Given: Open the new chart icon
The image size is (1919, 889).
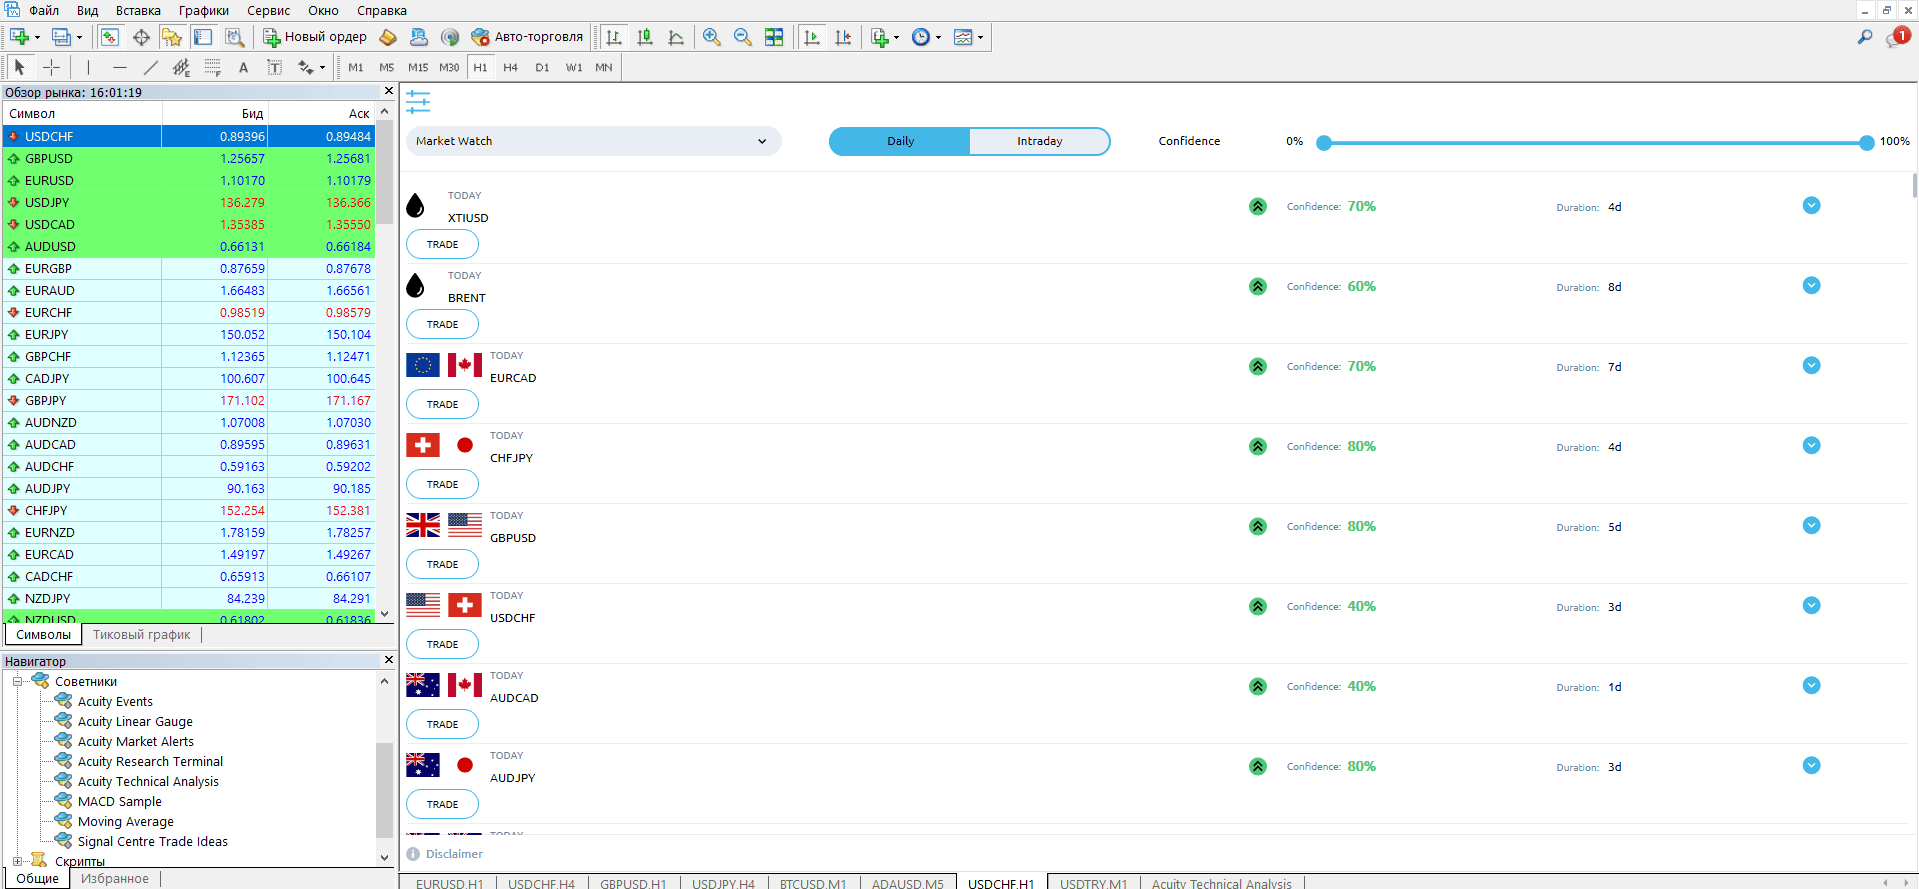Looking at the screenshot, I should pyautogui.click(x=20, y=37).
